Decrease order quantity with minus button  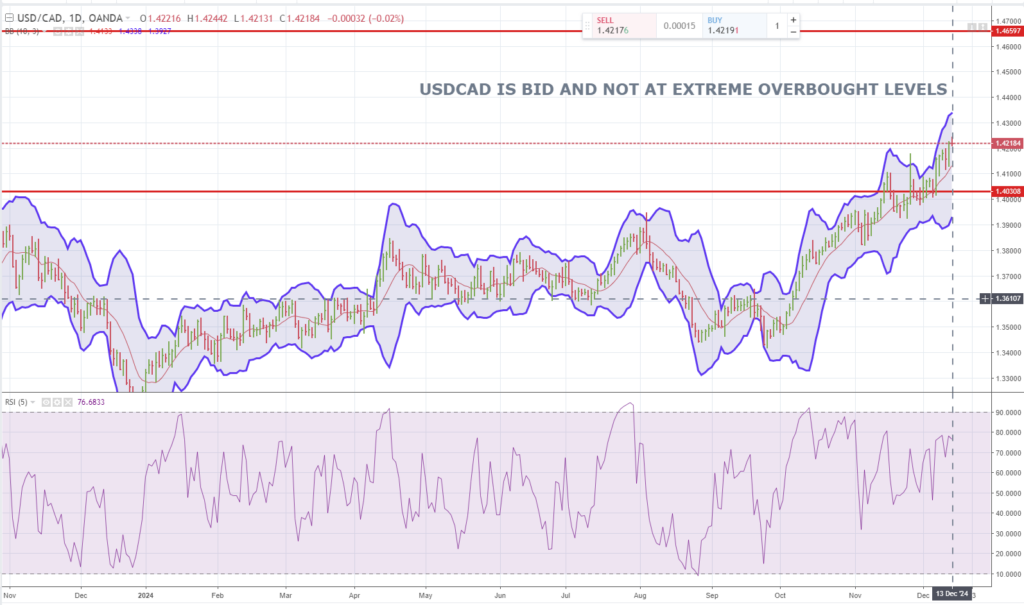(793, 32)
